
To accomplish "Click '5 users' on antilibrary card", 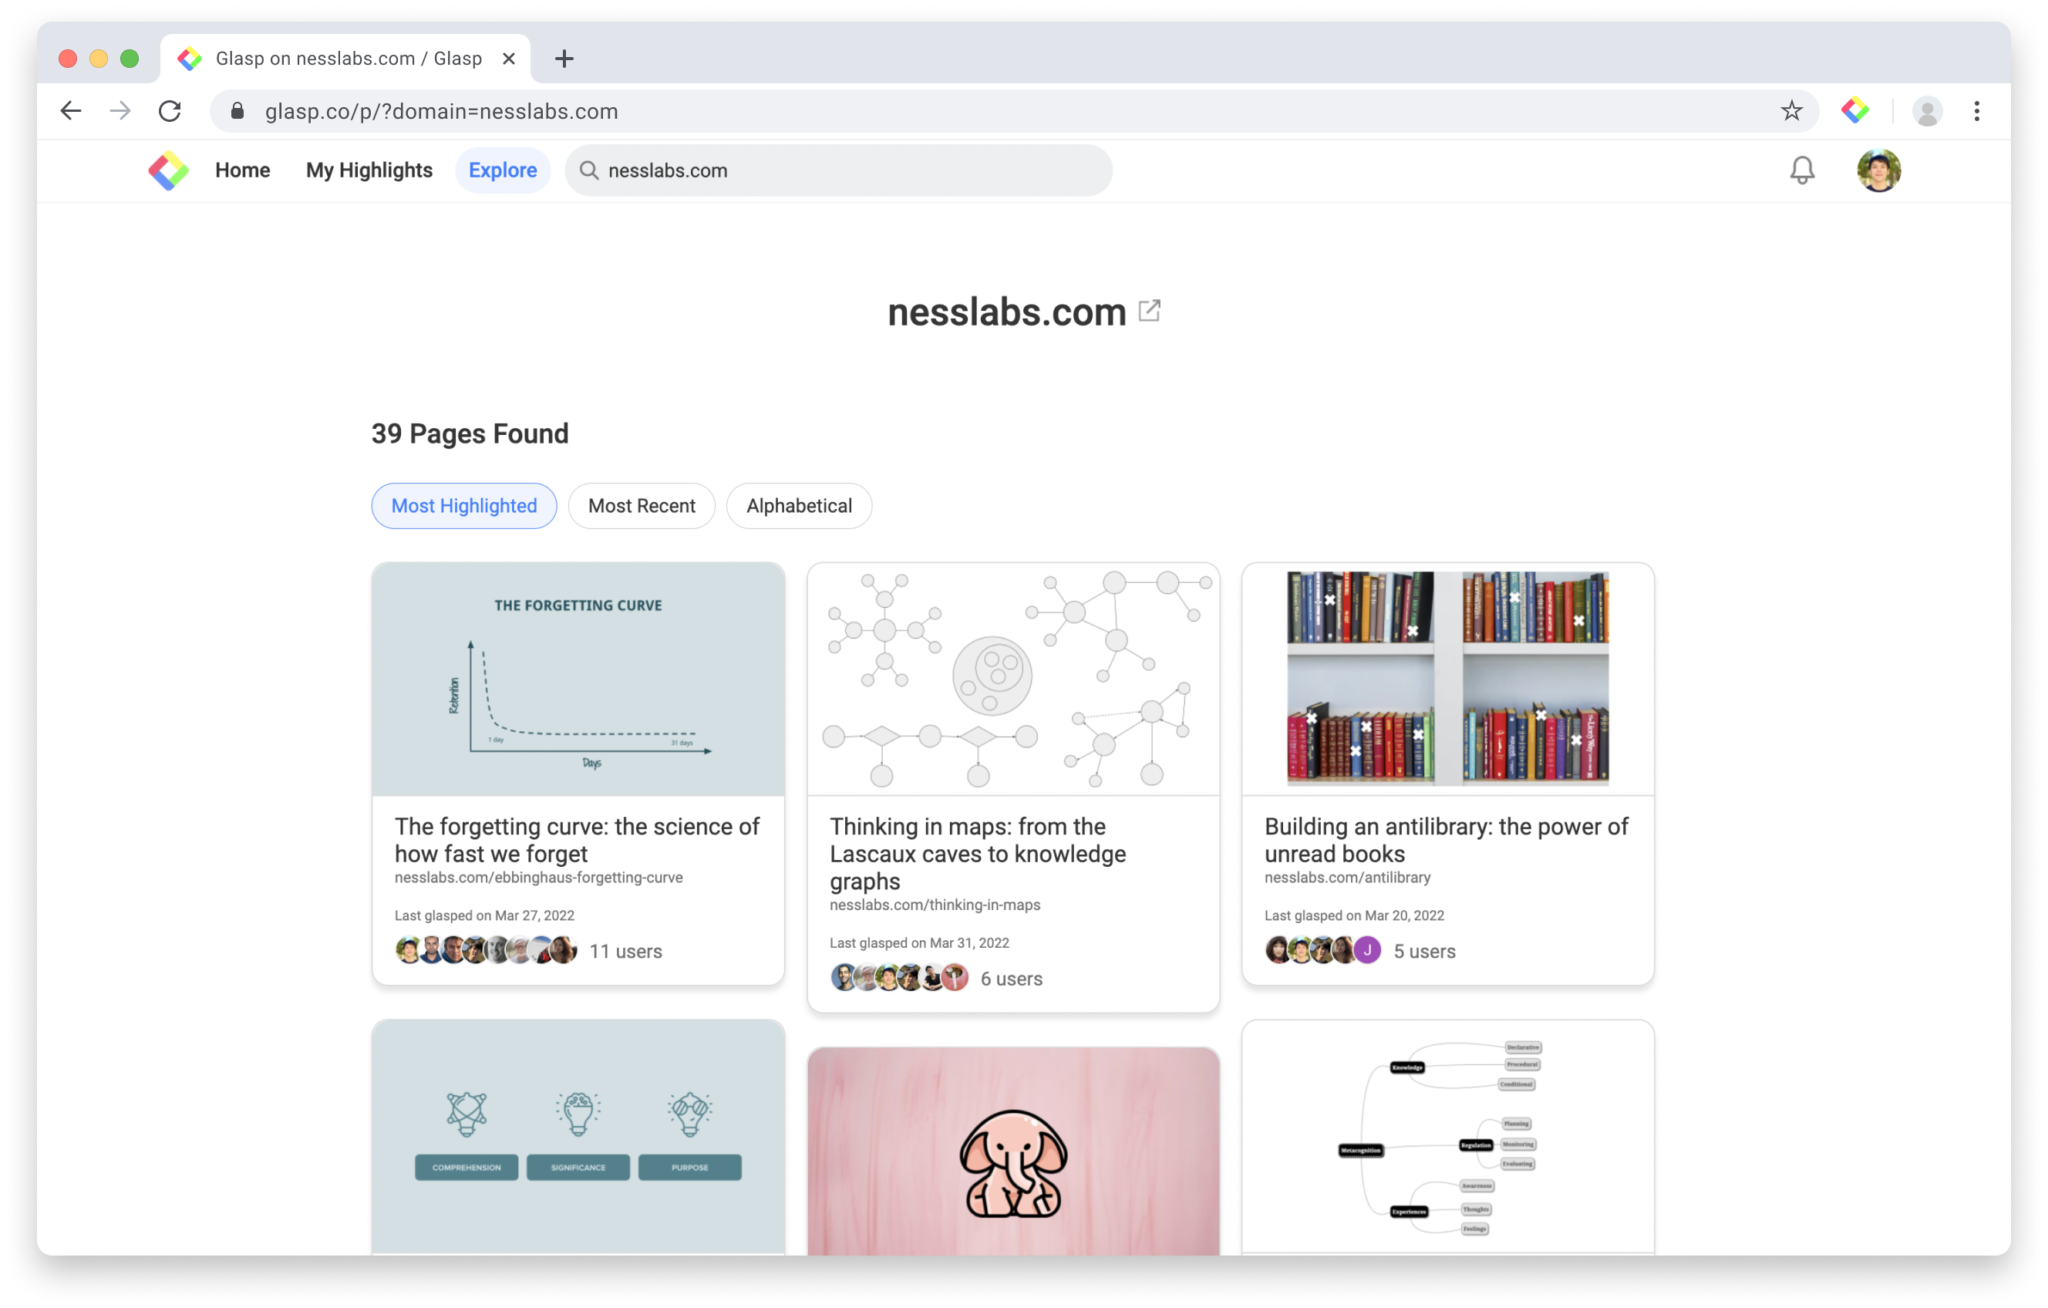I will pyautogui.click(x=1424, y=951).
